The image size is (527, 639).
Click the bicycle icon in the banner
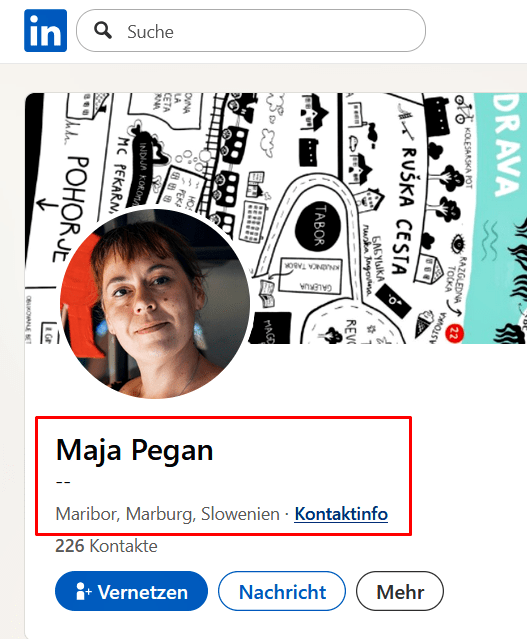pyautogui.click(x=464, y=109)
